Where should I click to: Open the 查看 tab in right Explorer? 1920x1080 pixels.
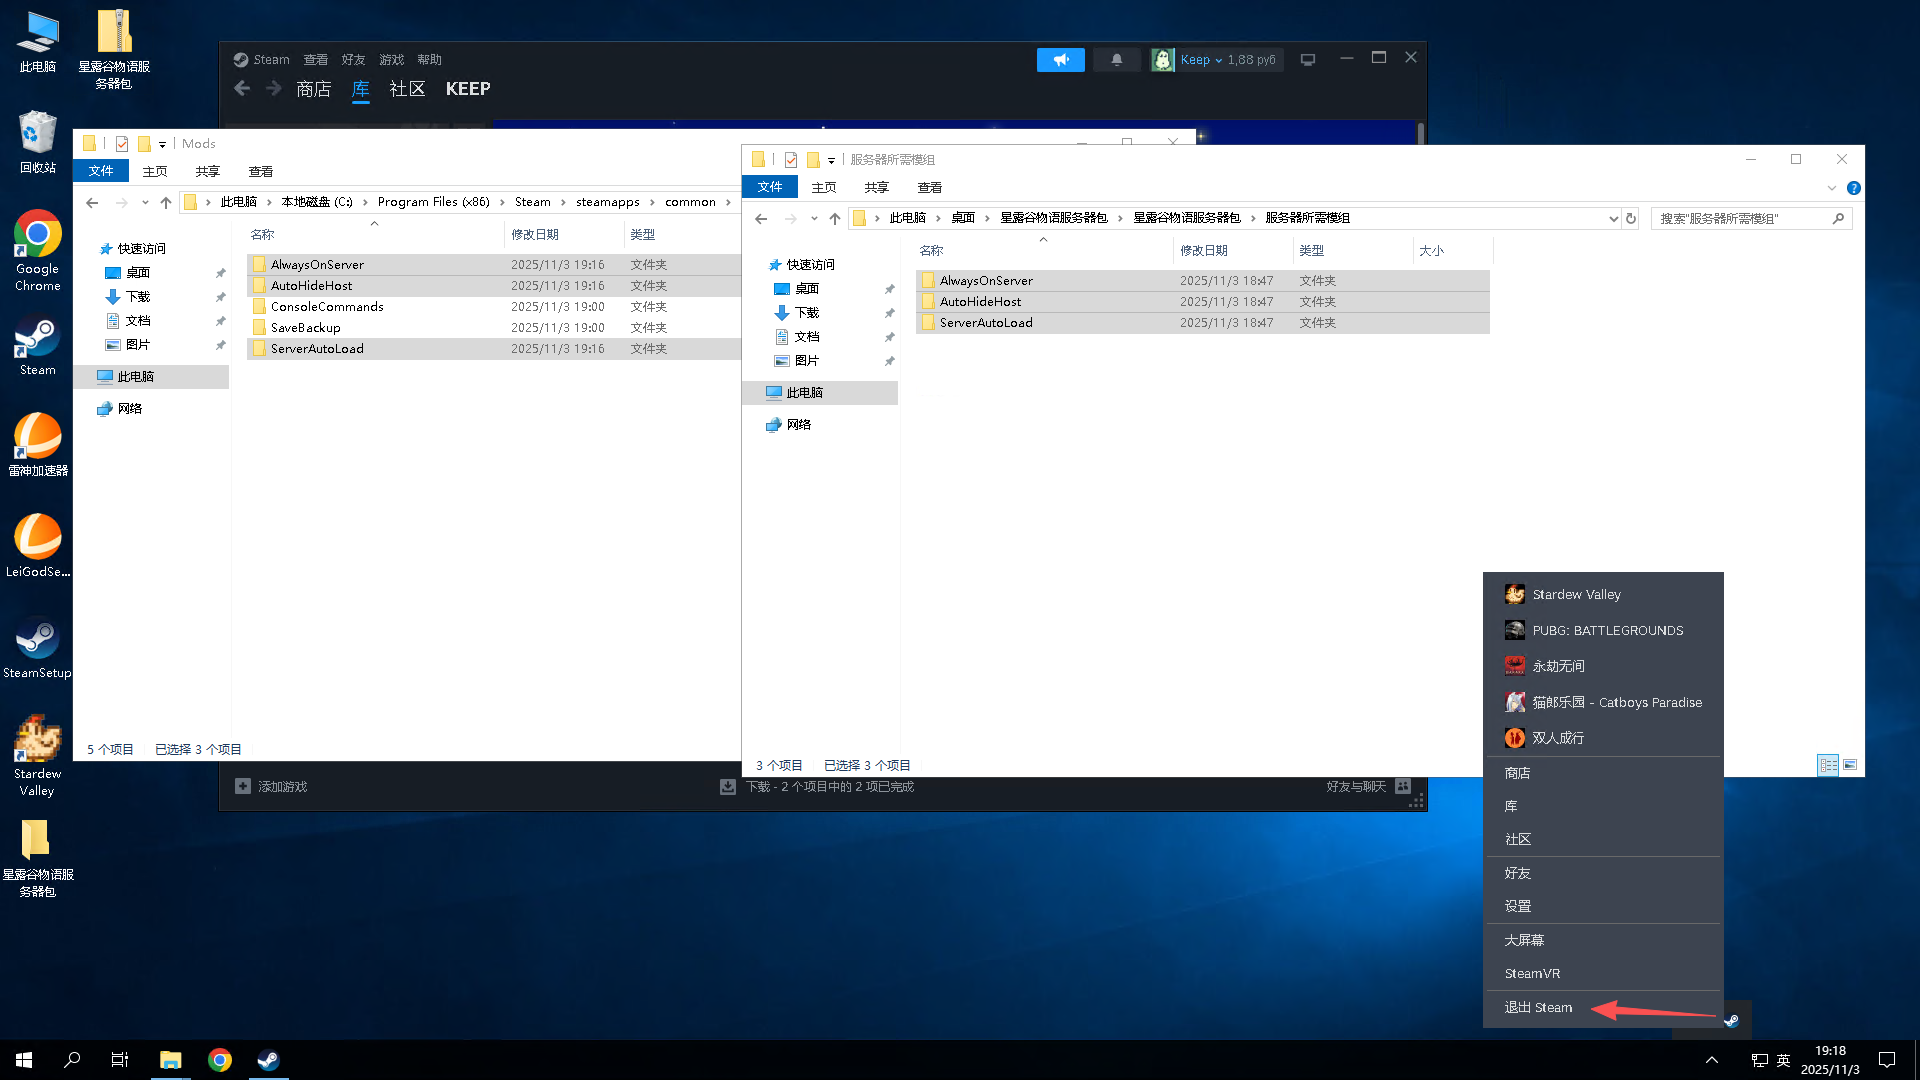pyautogui.click(x=929, y=188)
